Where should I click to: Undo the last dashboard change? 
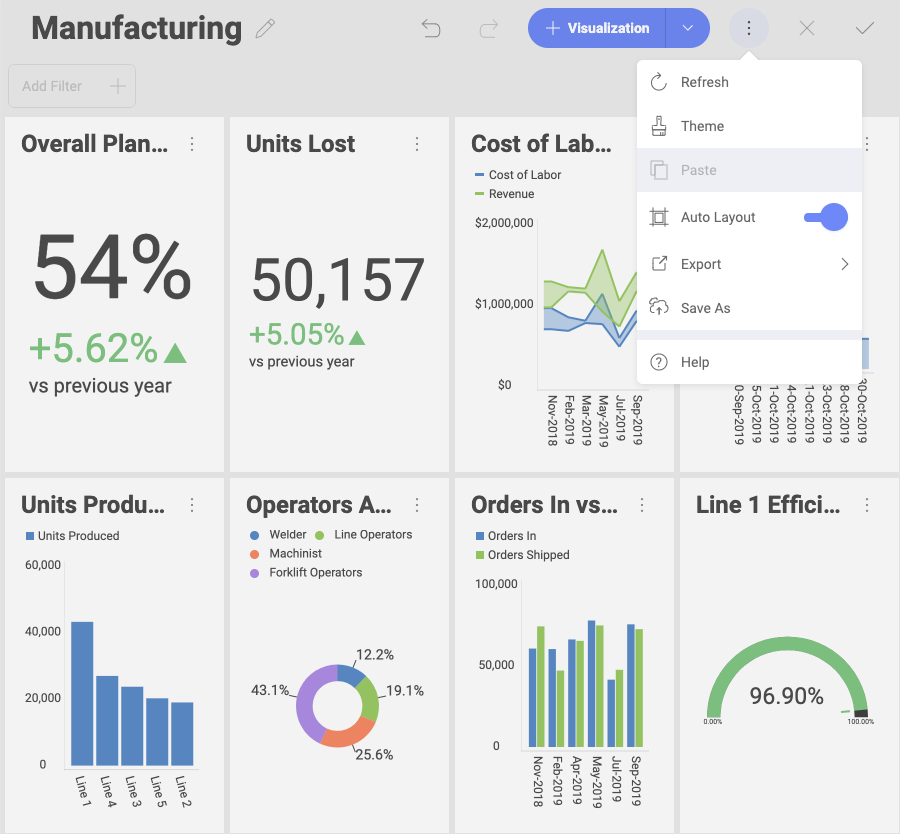[431, 29]
